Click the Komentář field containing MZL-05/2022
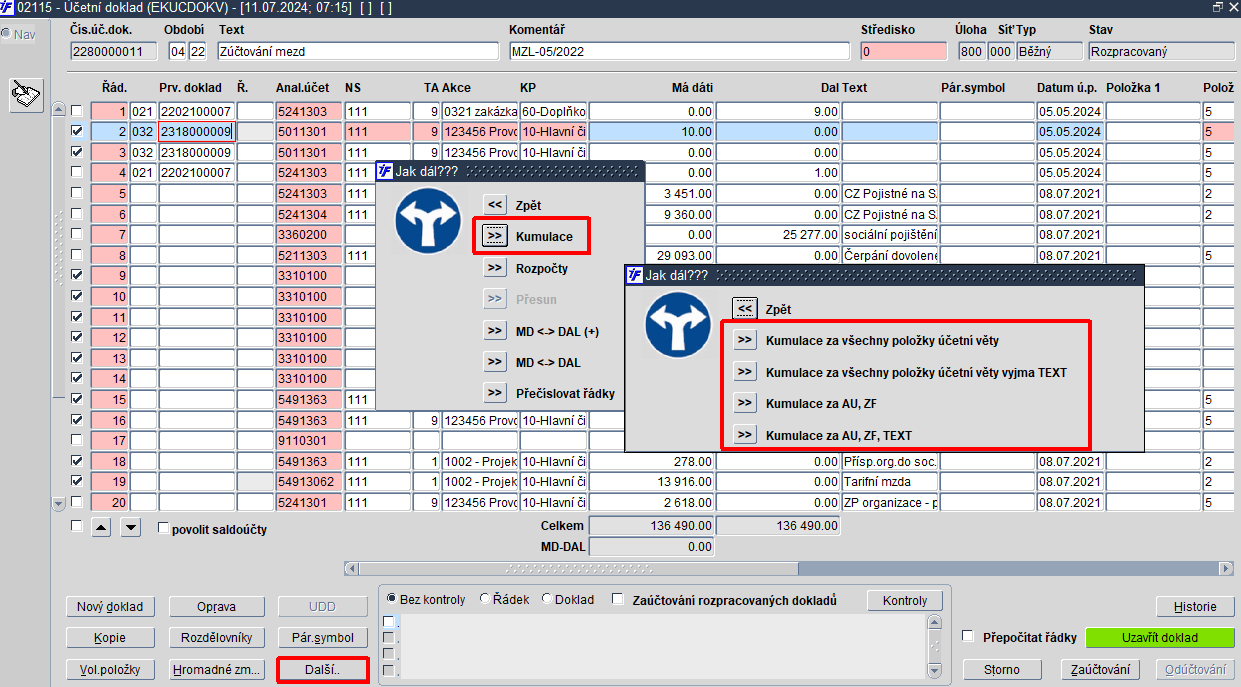Viewport: 1241px width, 687px height. coord(681,51)
